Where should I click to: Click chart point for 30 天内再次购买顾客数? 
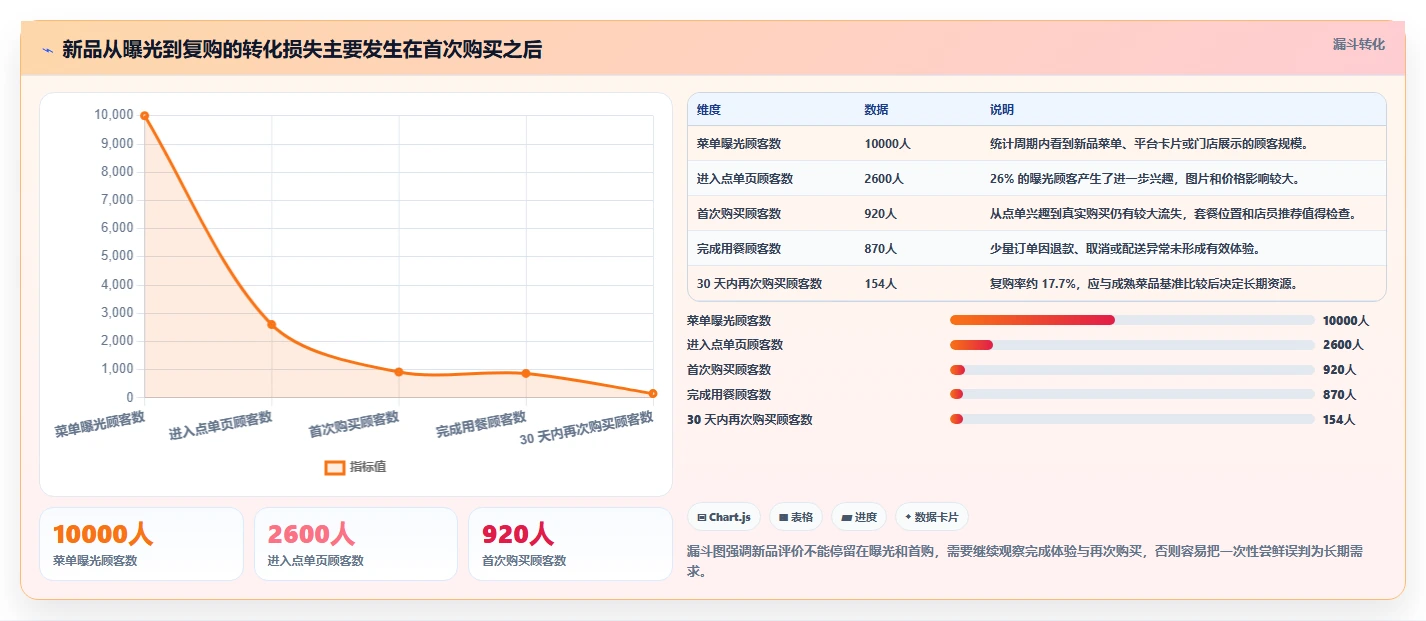tap(653, 393)
